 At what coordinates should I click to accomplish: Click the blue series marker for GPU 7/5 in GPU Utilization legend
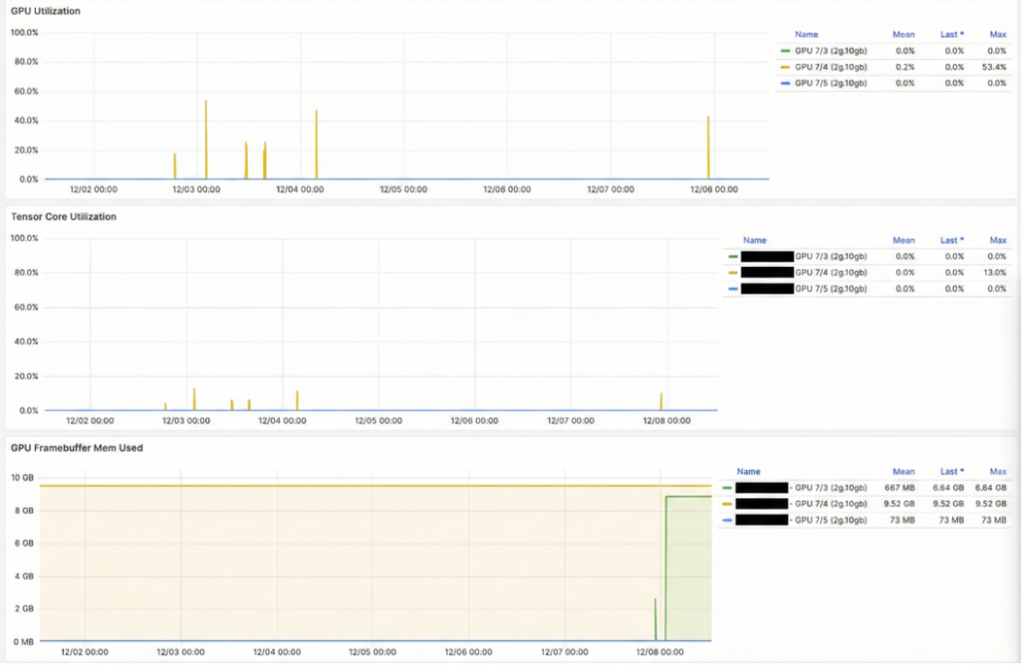(x=784, y=84)
